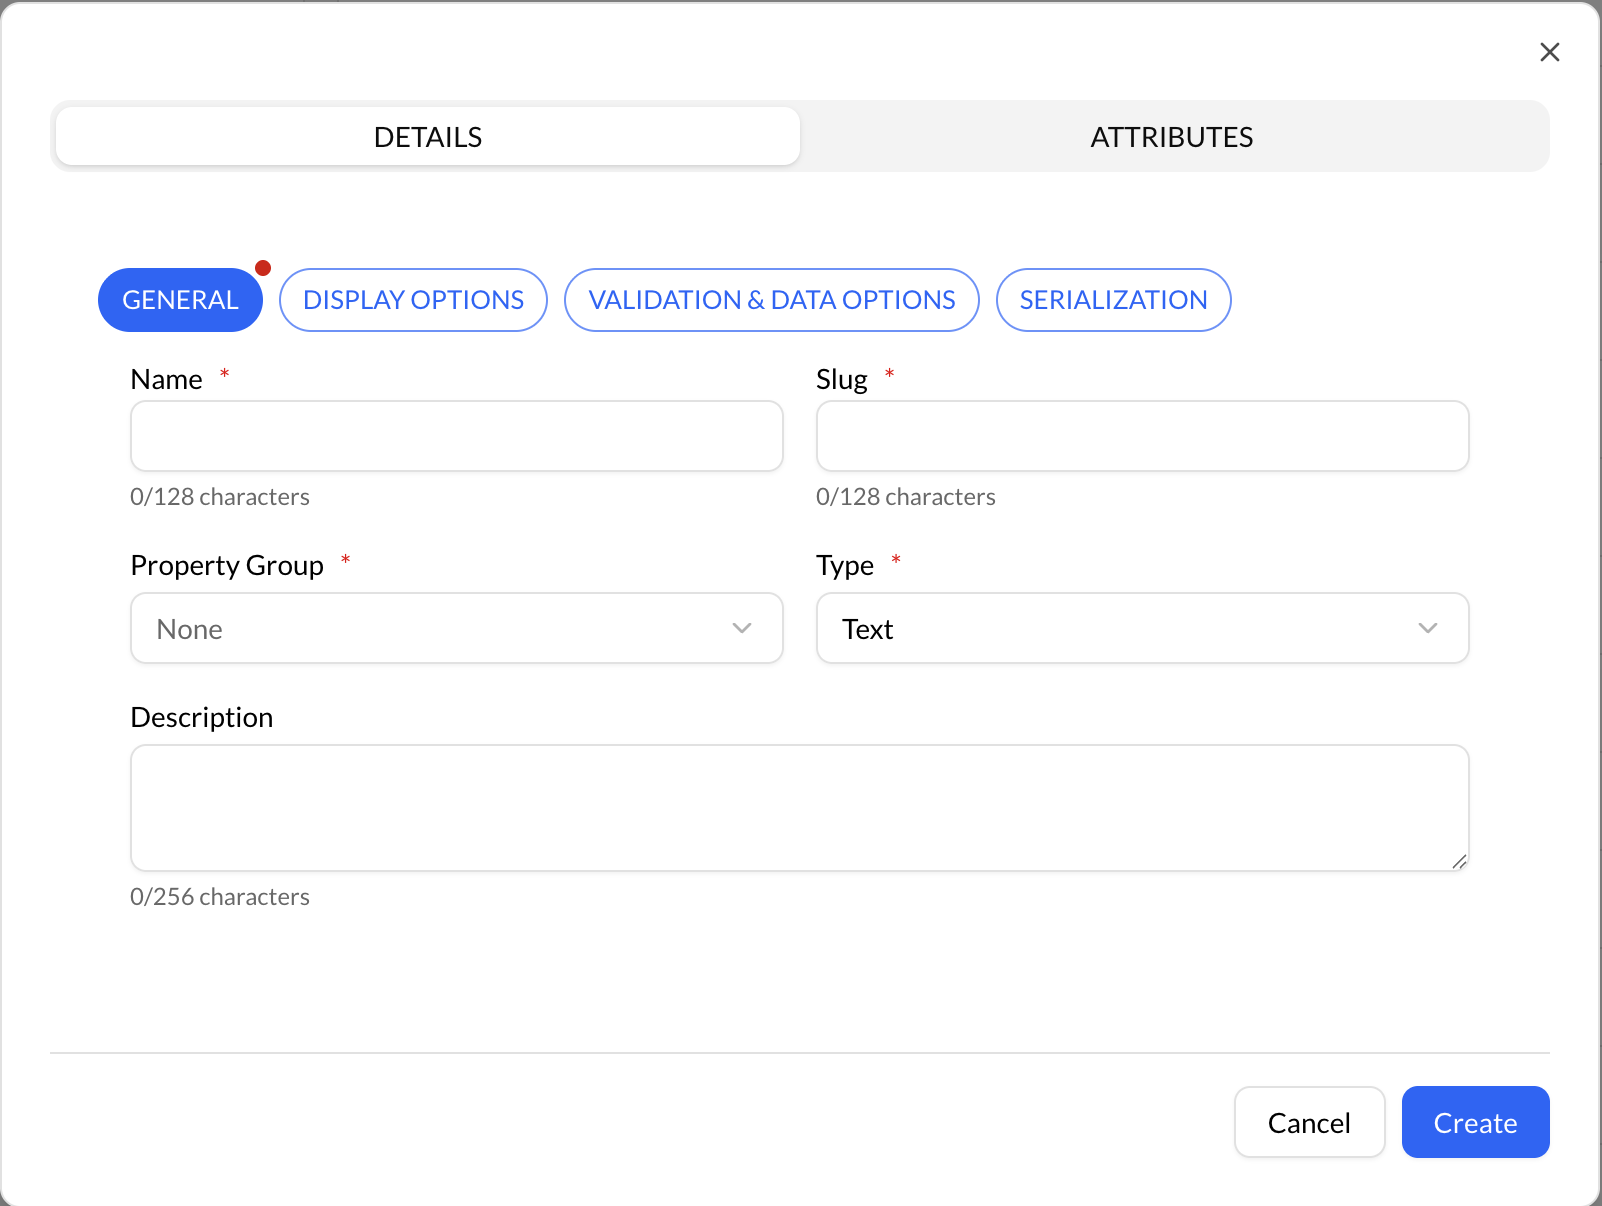Click the chevron arrow in Type field
1602x1206 pixels.
(x=1428, y=628)
